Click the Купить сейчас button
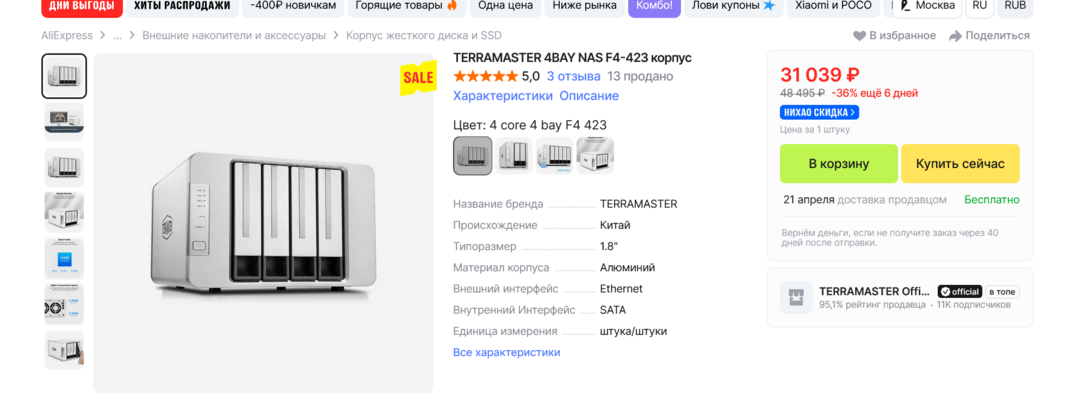Viewport: 1090px width, 411px height. coord(960,164)
